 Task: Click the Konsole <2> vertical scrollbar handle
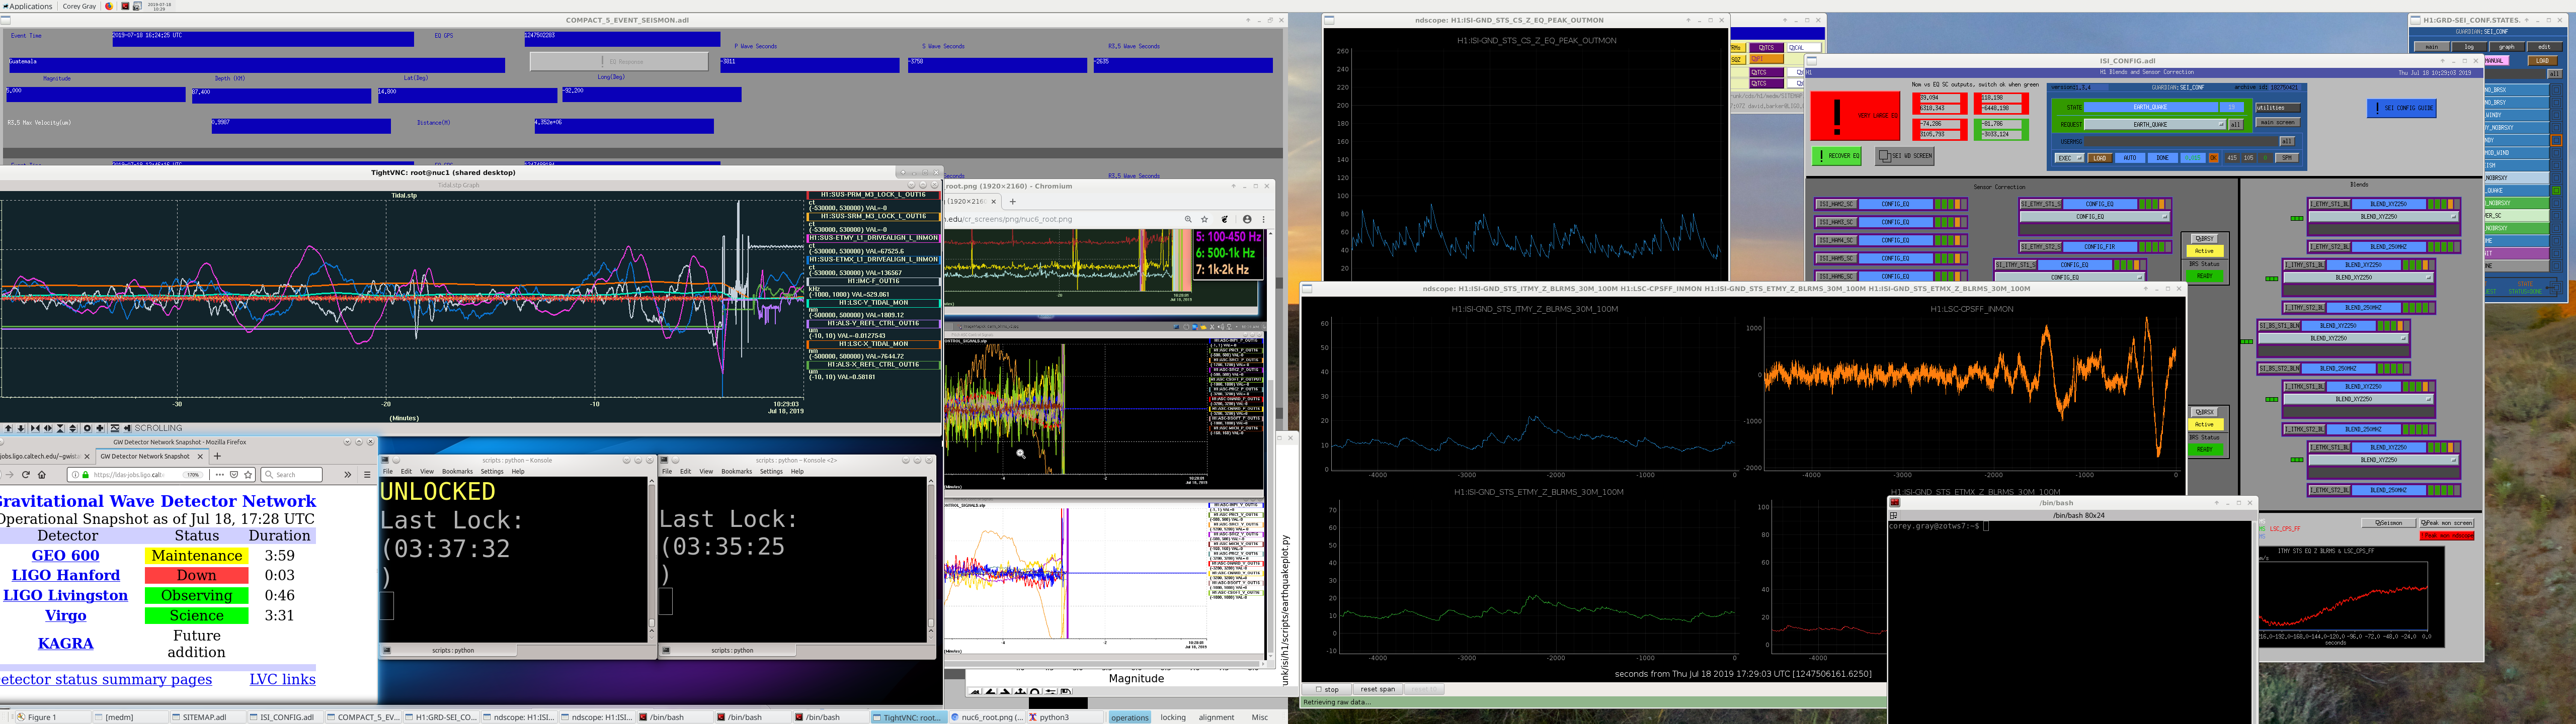click(x=930, y=624)
